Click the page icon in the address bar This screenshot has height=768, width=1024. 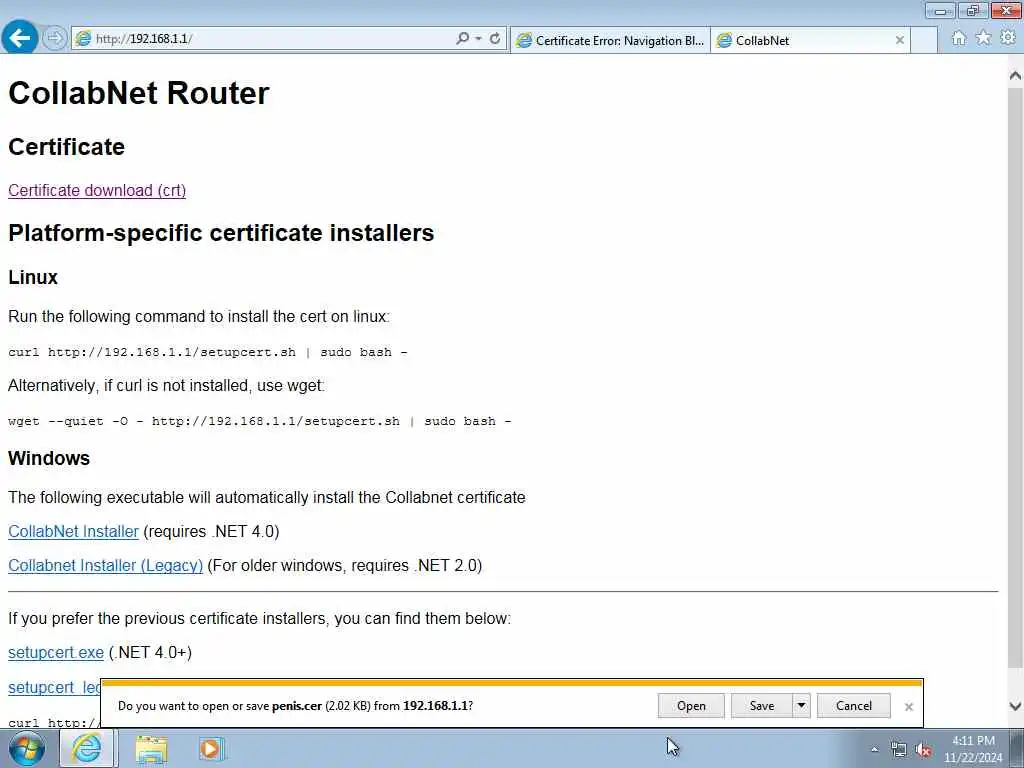83,39
